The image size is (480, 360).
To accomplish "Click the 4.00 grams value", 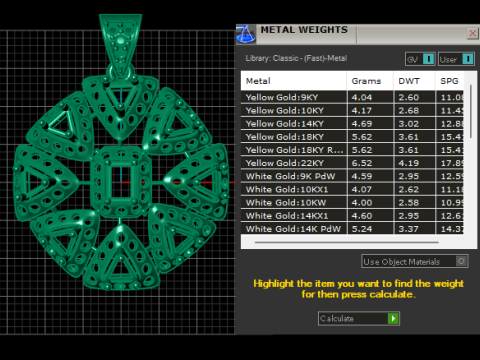I will 362,203.
